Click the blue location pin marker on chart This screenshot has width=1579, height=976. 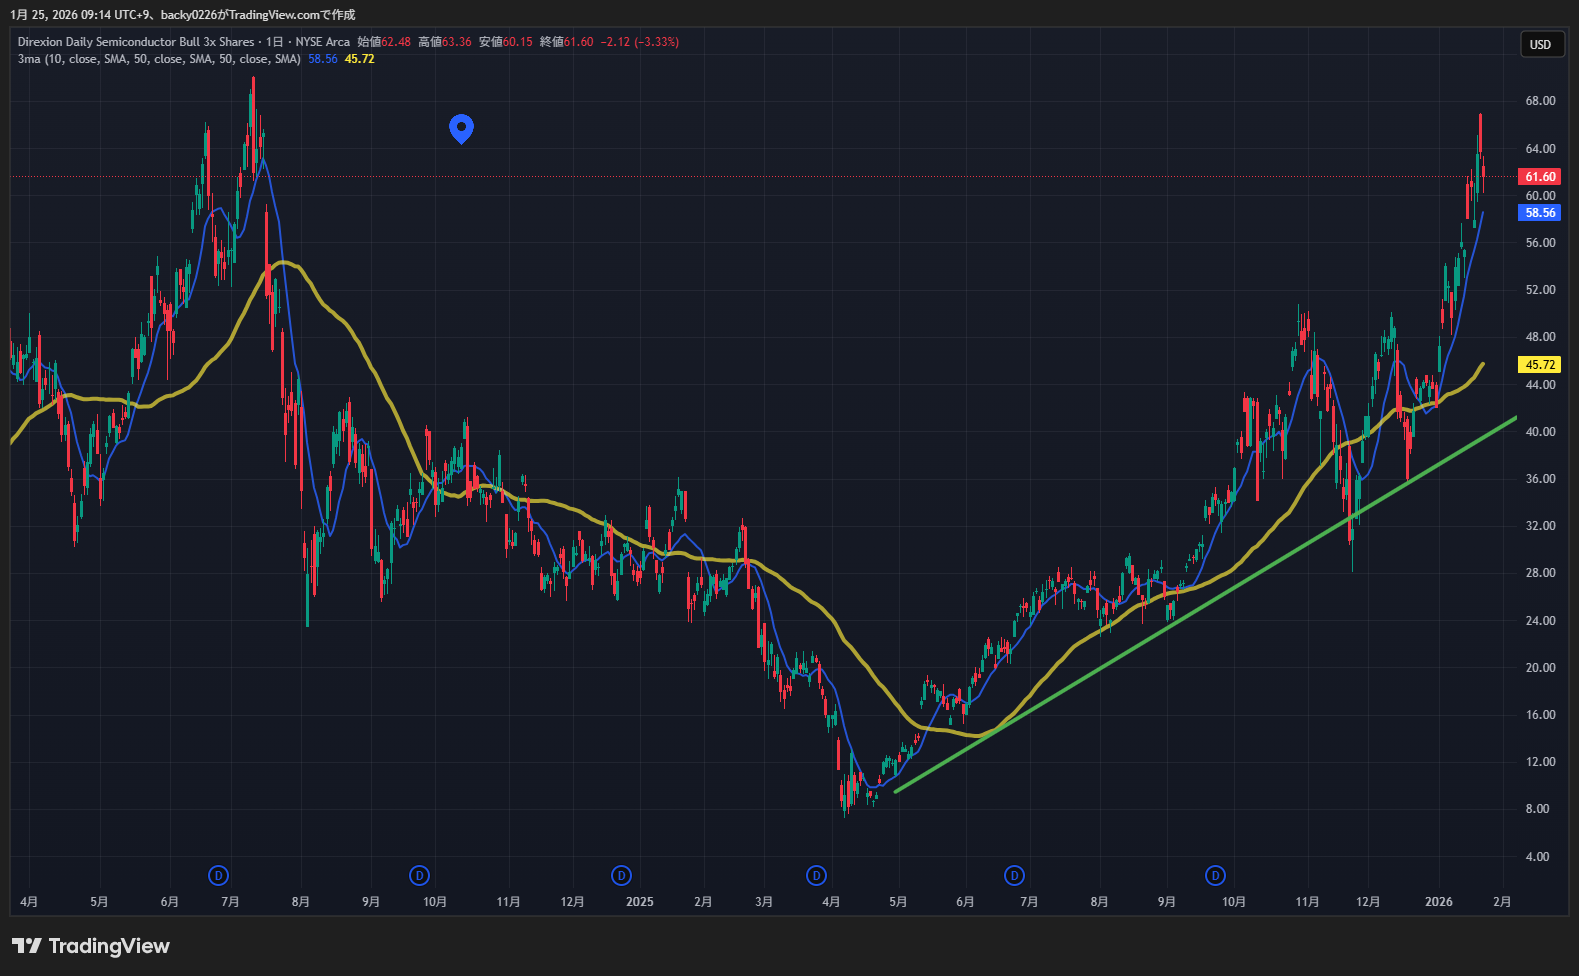tap(461, 127)
